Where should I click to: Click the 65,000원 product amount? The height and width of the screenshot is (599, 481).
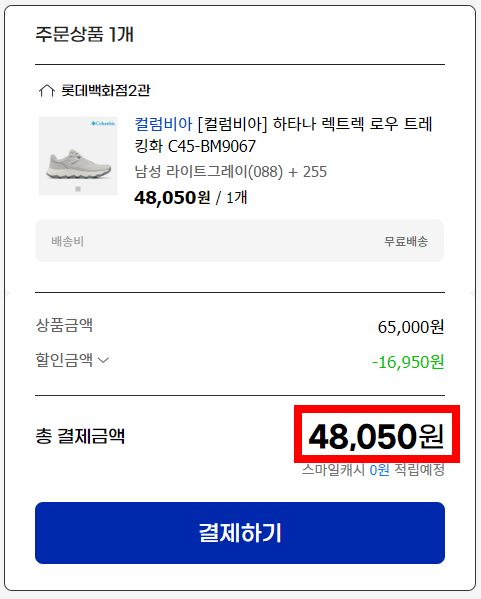[x=411, y=327]
